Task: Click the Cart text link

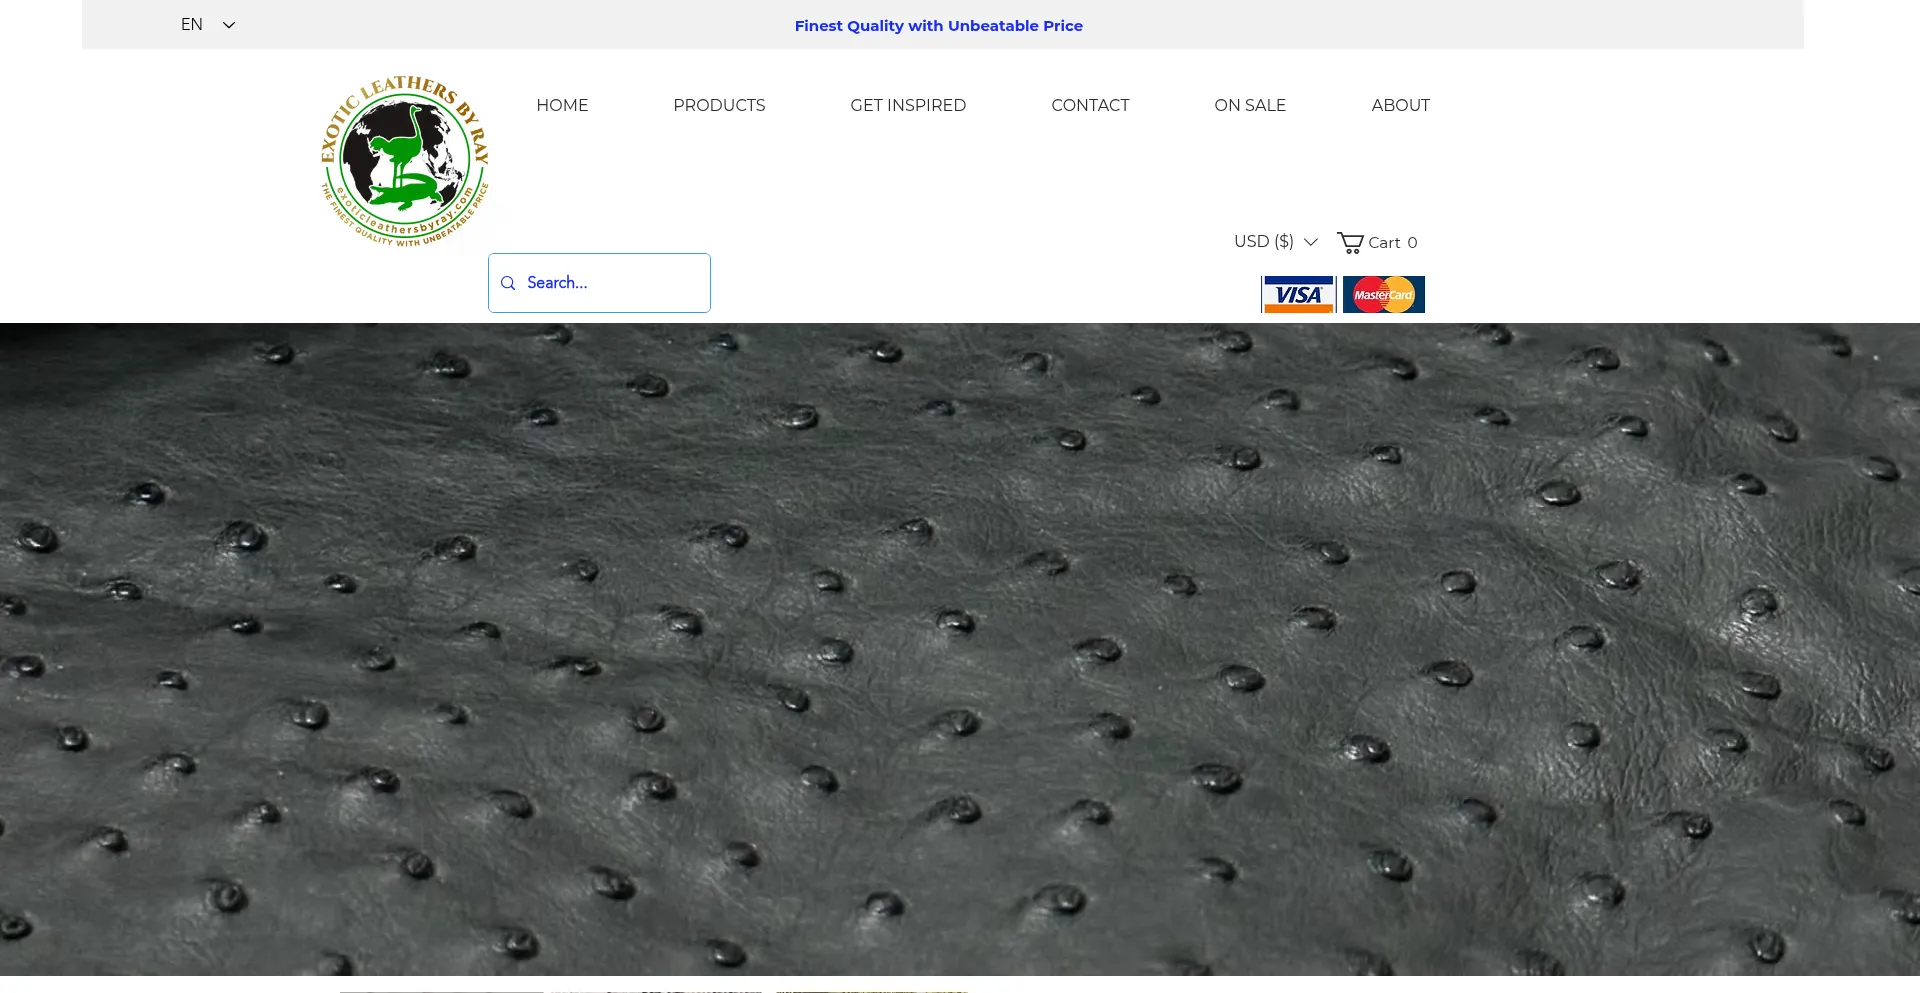Action: click(1384, 243)
